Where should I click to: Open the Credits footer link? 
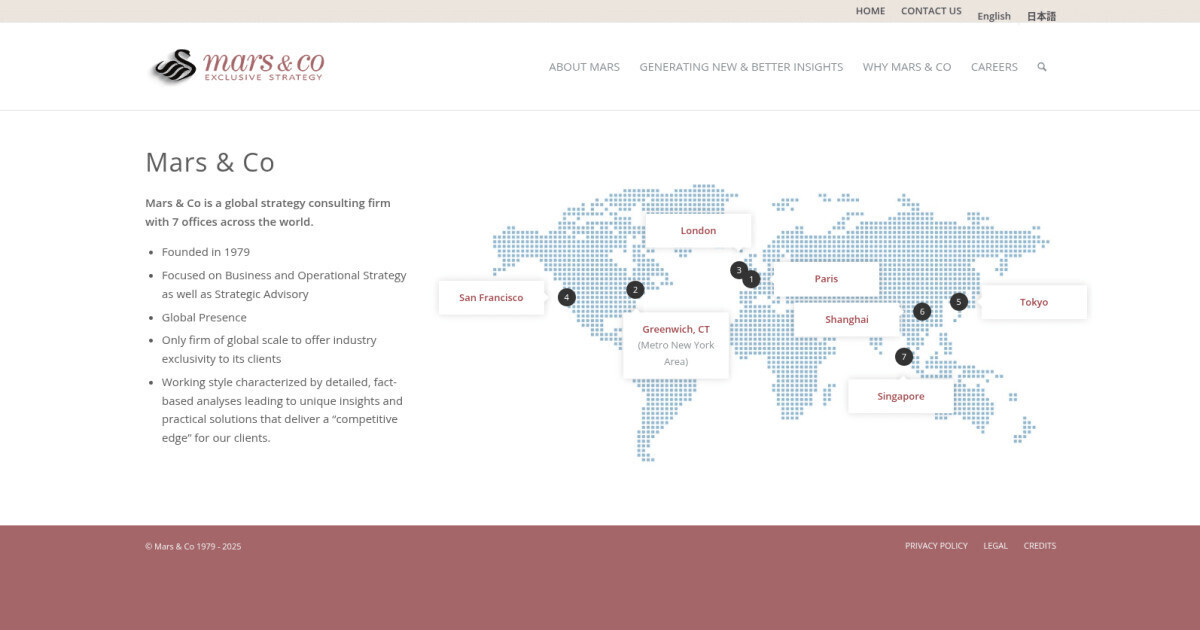click(1039, 546)
